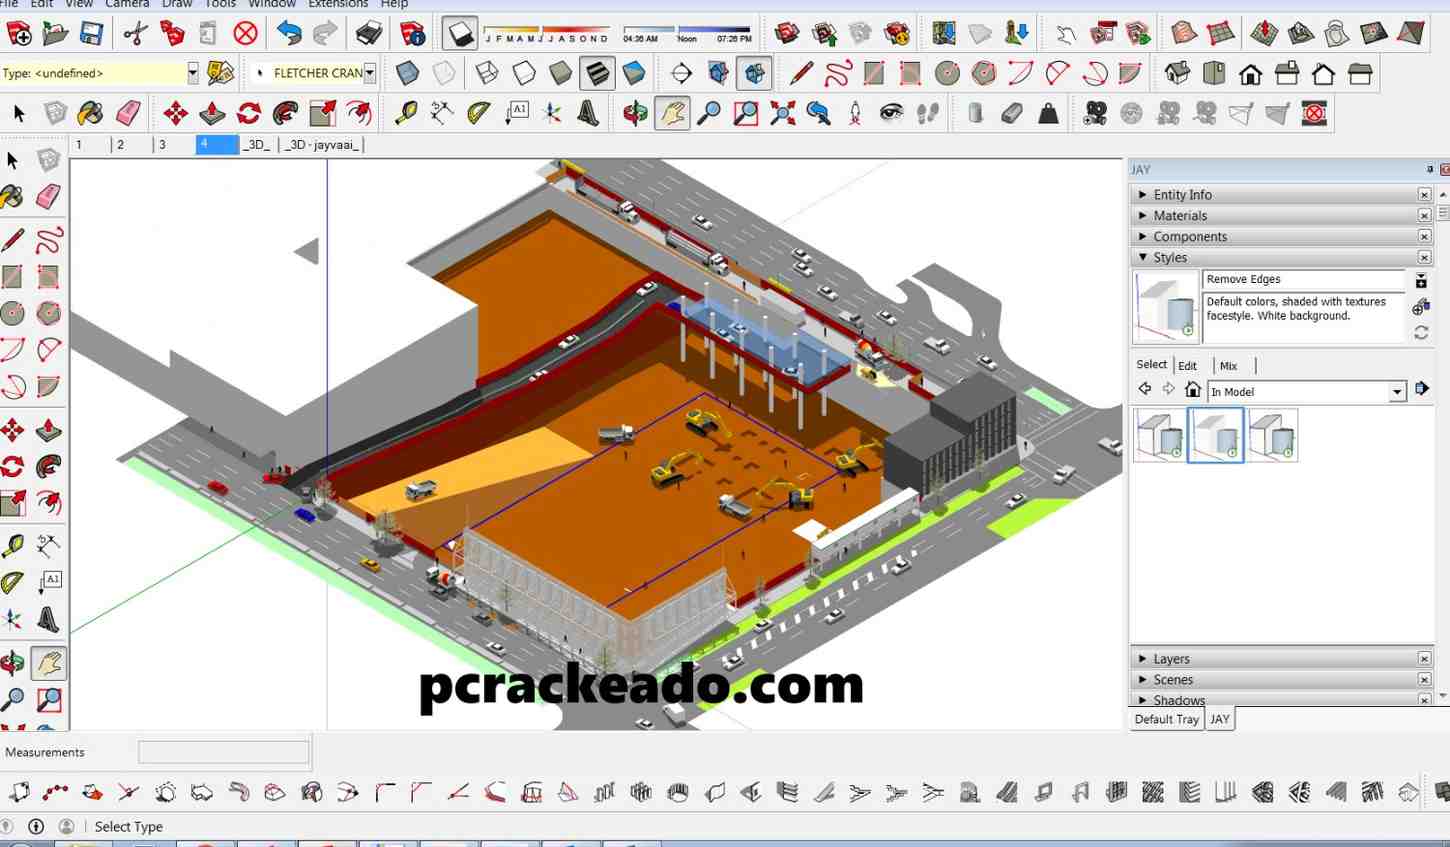Click Create New Style button
This screenshot has height=847, width=1450.
click(x=1420, y=307)
